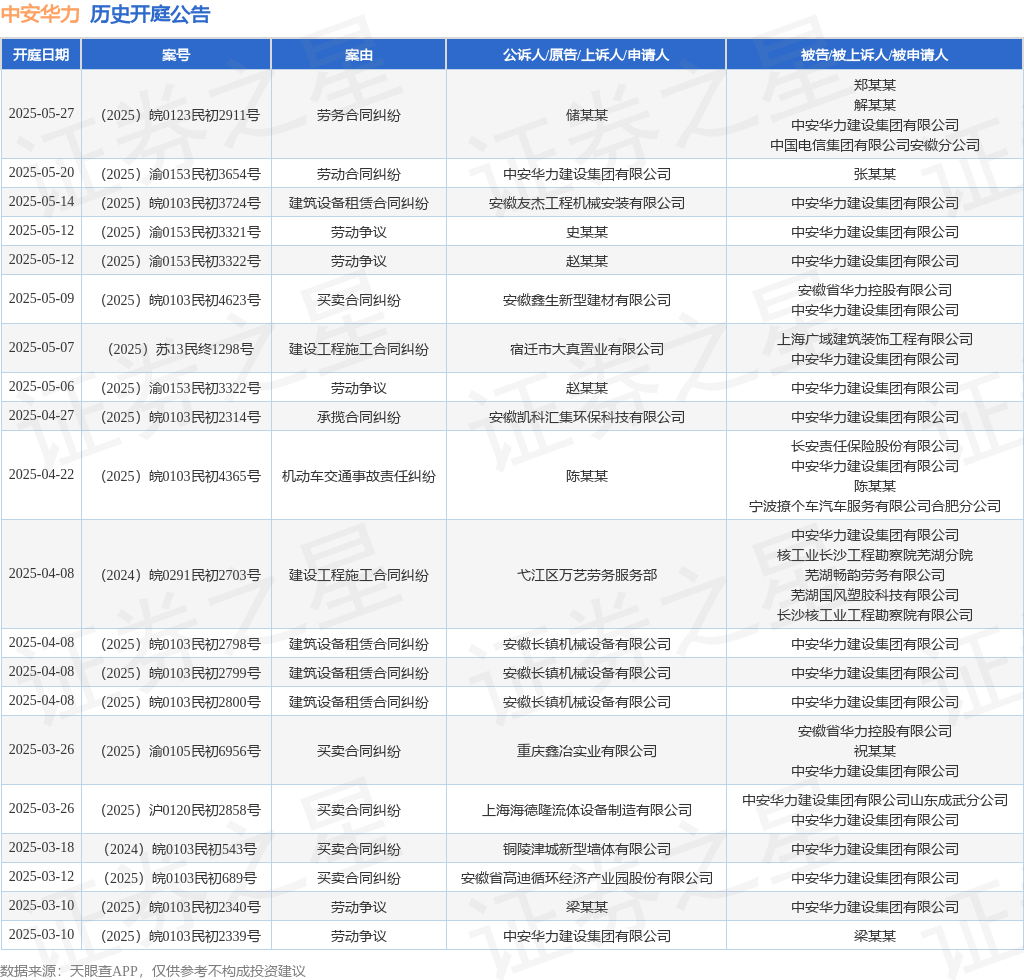Click the 被告/被上诉人/被申请人 column header
Viewport: 1024px width, 980px height.
[874, 55]
